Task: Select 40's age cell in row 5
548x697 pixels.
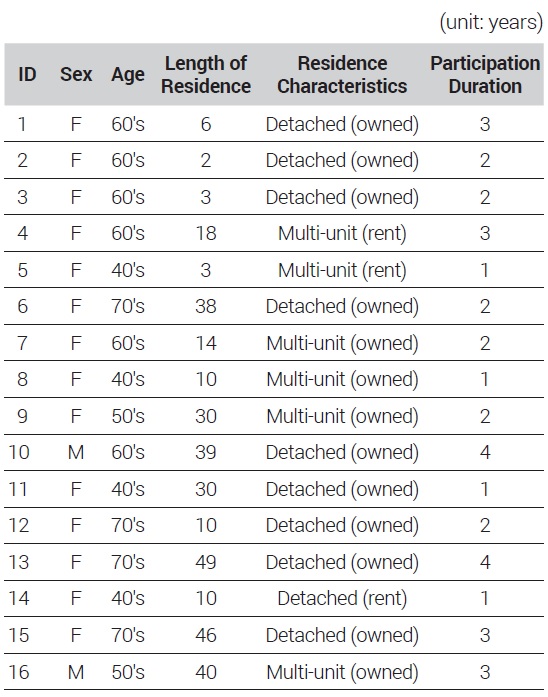Action: click(128, 270)
